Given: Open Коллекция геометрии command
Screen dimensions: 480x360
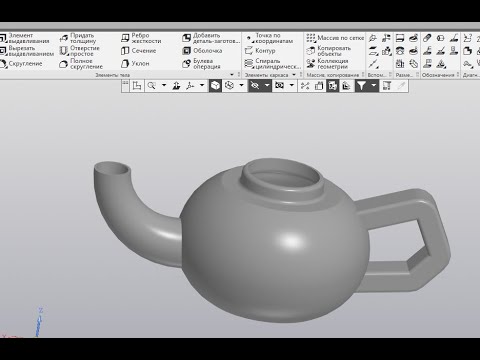Looking at the screenshot, I should [327, 64].
